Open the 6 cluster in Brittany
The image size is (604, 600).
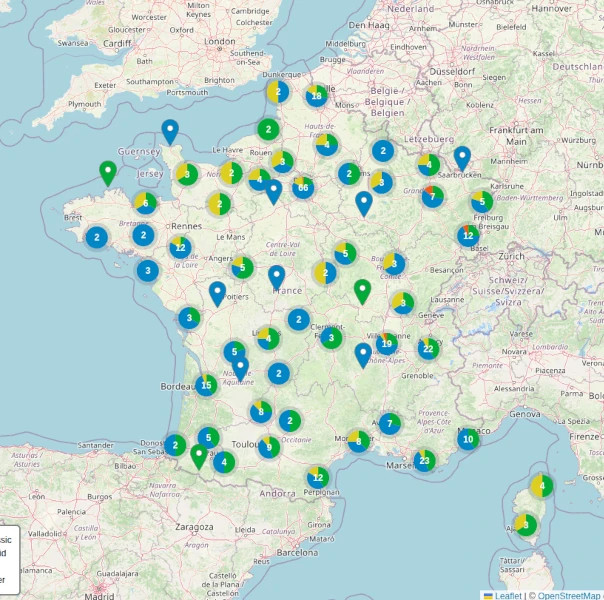pyautogui.click(x=146, y=203)
